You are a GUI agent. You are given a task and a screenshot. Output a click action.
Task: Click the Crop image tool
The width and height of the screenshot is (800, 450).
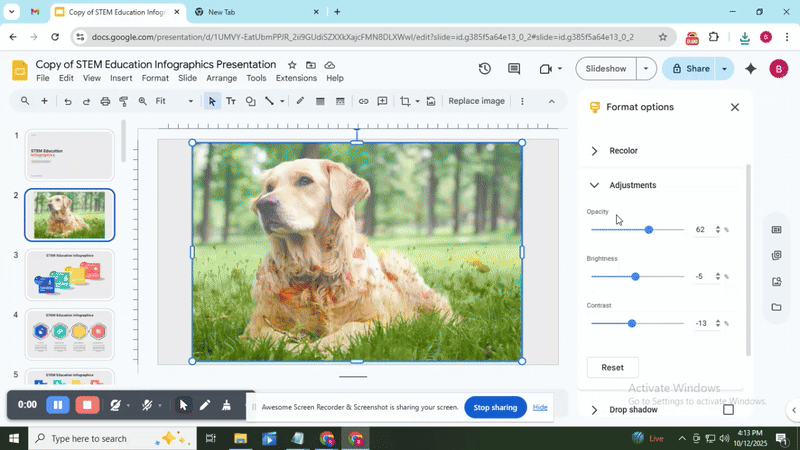pyautogui.click(x=406, y=101)
